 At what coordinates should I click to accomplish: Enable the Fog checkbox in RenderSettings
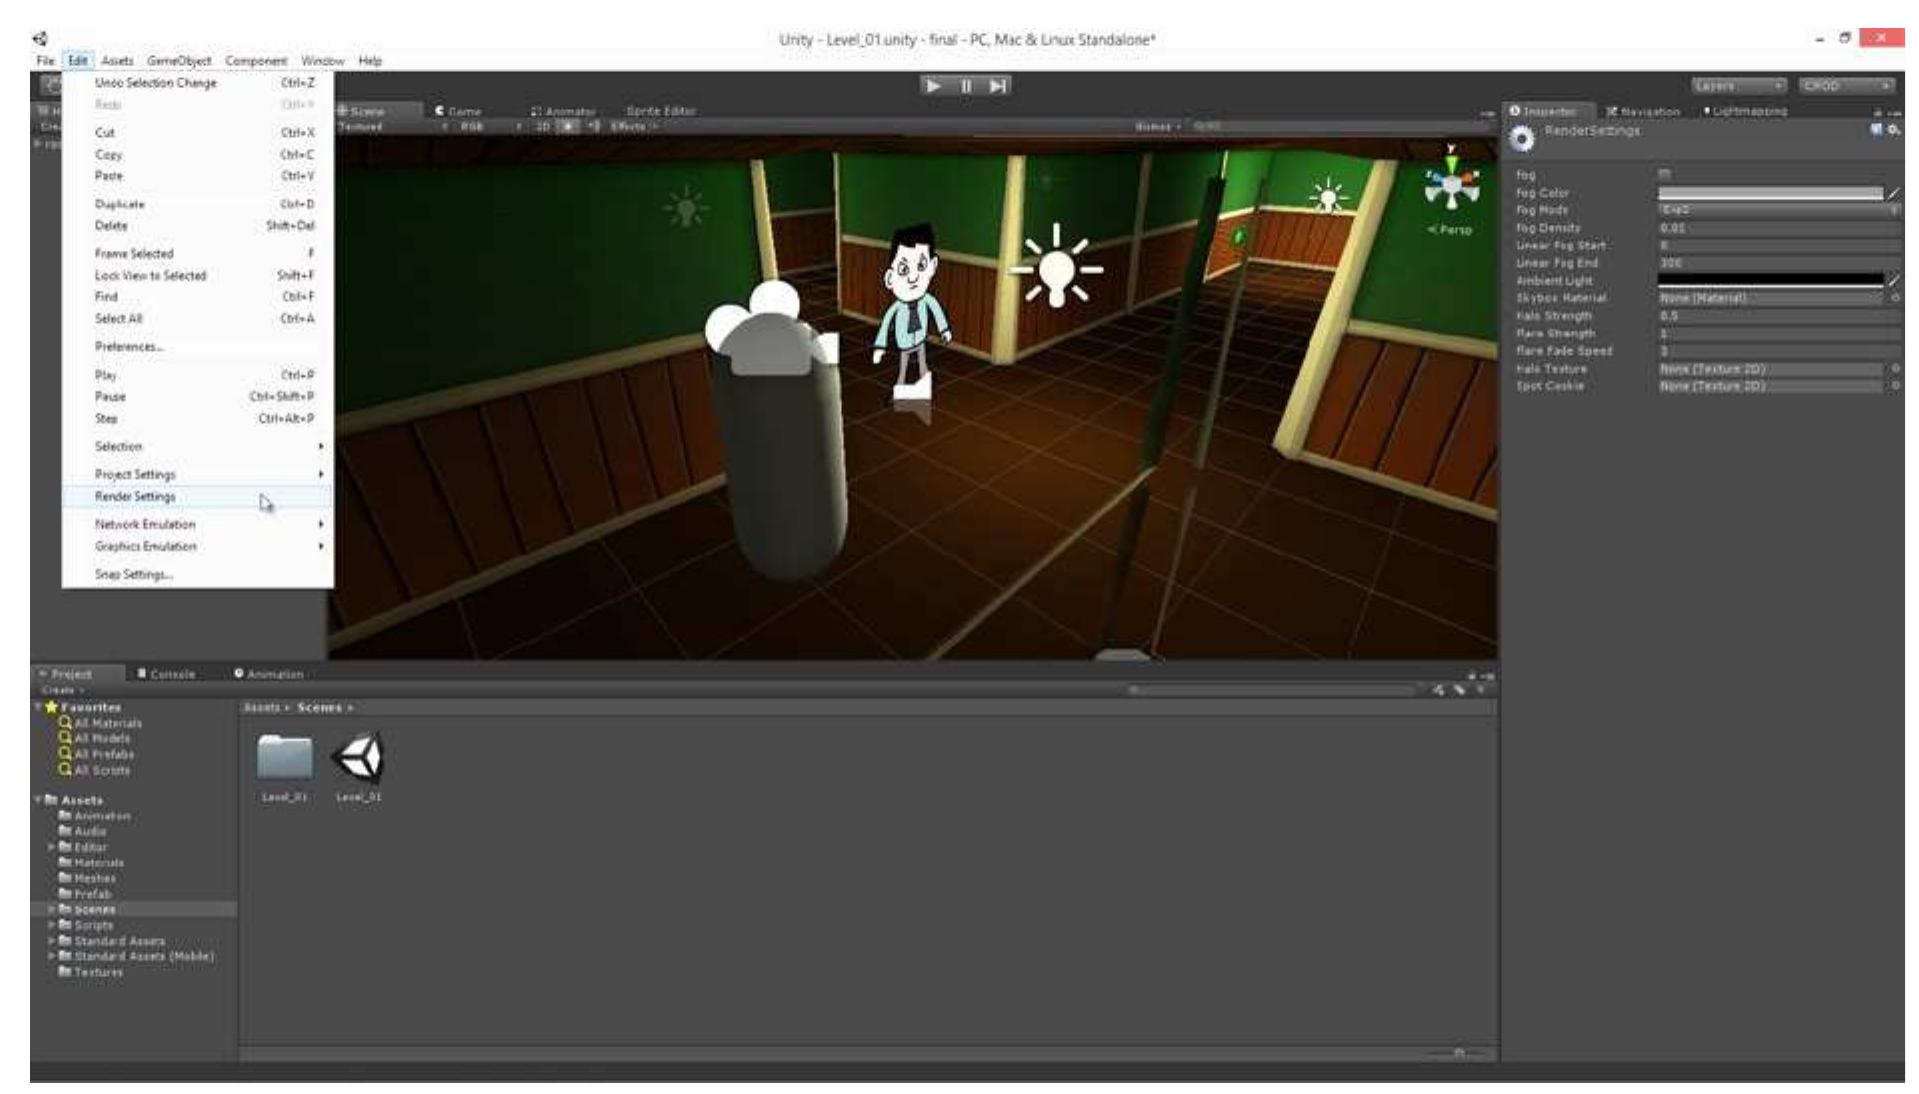coord(1663,174)
